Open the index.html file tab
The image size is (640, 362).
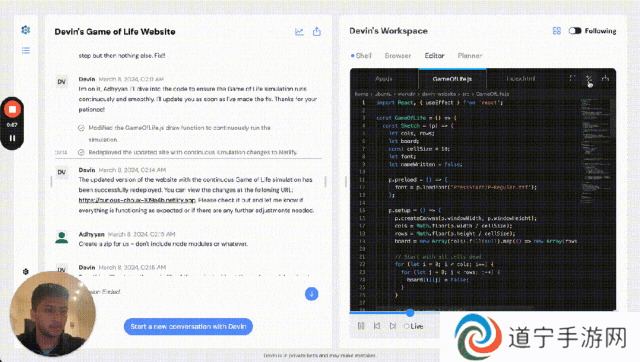coord(520,78)
